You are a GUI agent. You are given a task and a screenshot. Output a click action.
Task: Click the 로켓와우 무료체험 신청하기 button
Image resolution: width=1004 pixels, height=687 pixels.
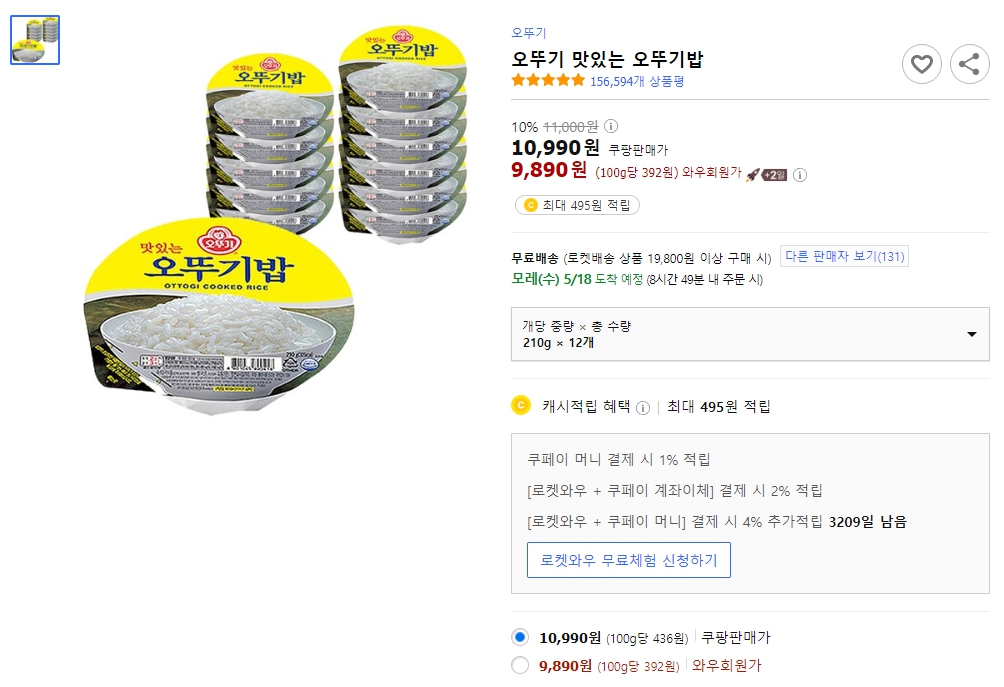click(x=629, y=560)
